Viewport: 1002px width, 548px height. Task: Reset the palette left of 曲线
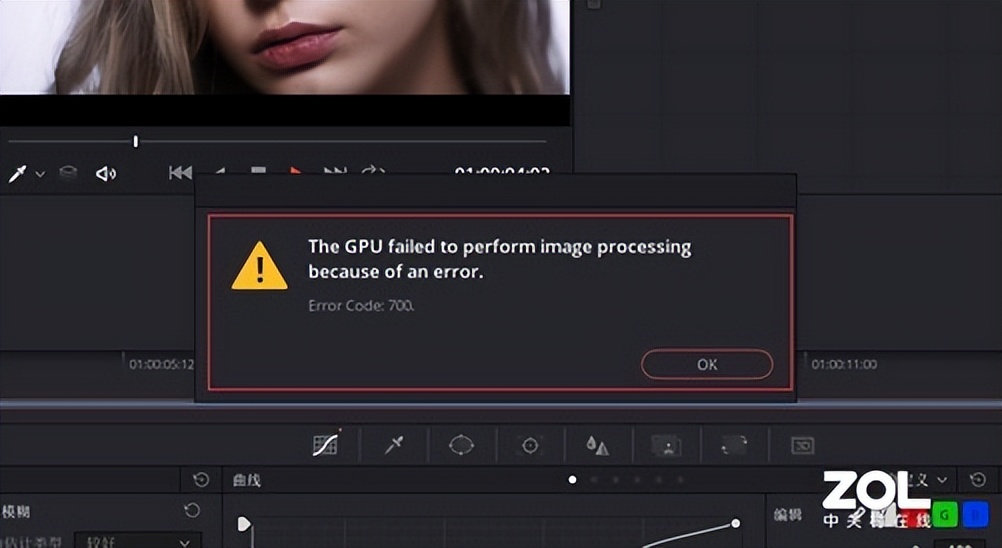201,480
